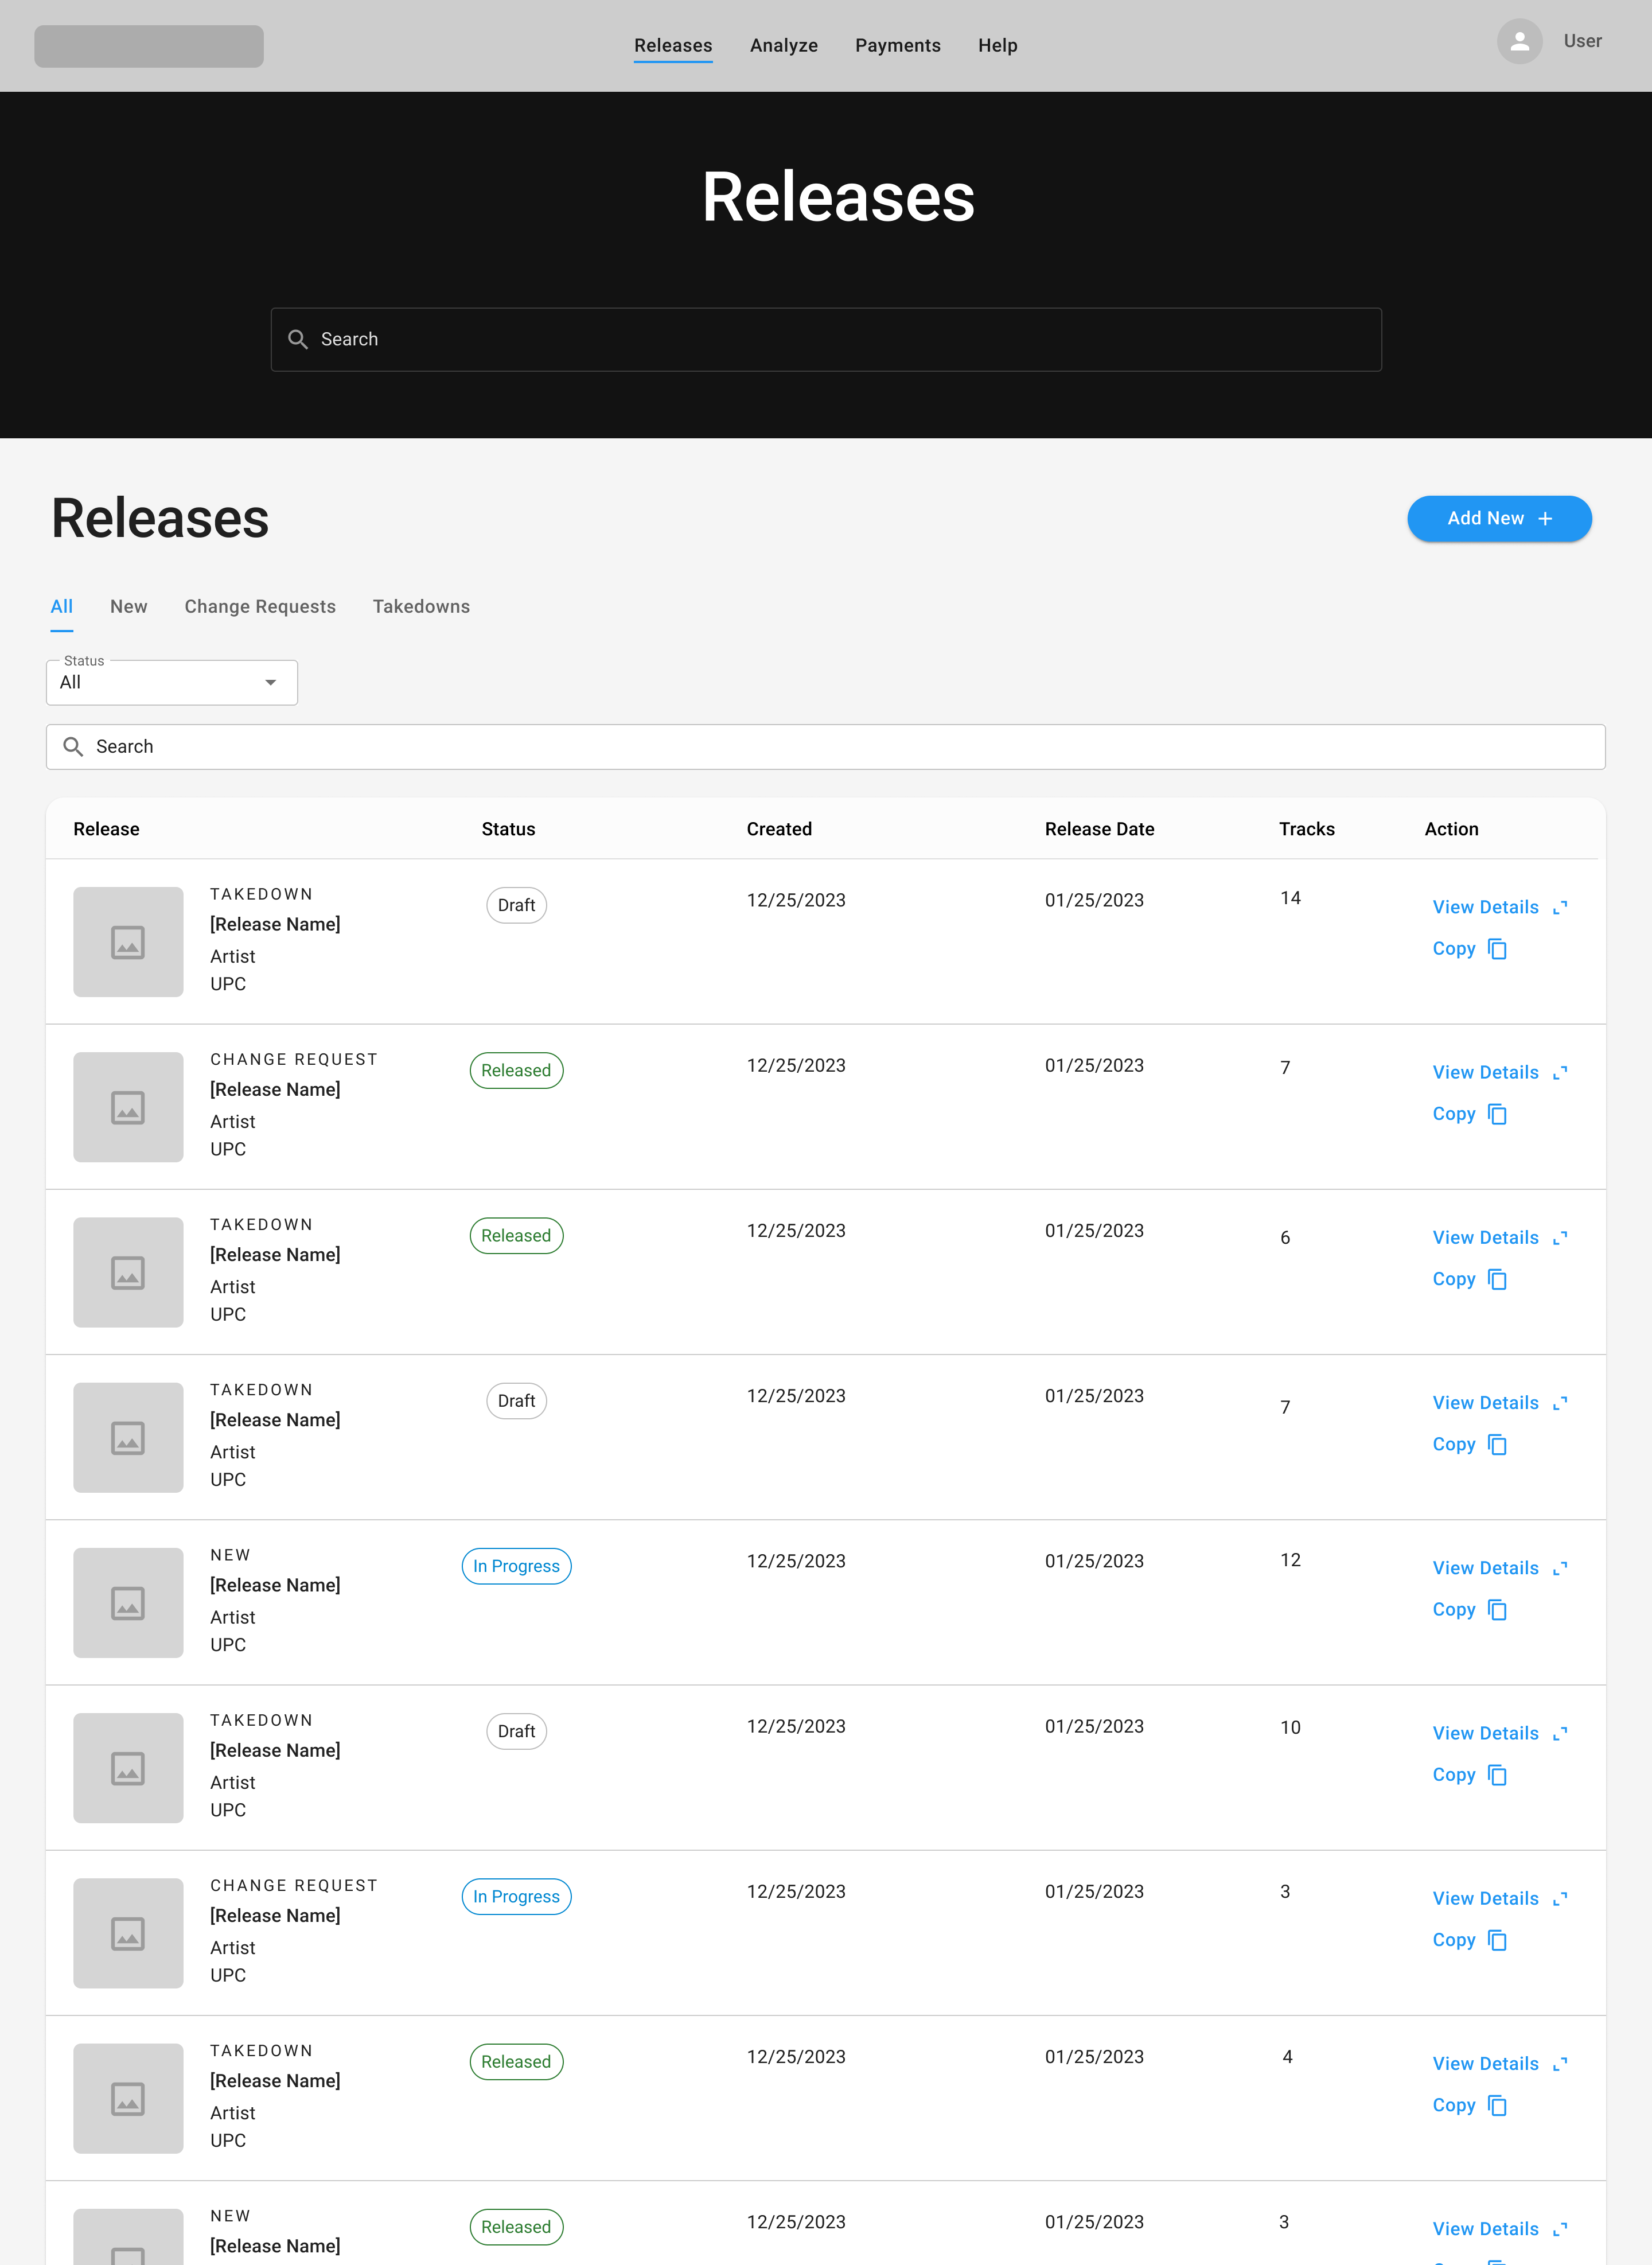Click Copy link in second release row
The image size is (1652, 2265).
(1453, 1114)
